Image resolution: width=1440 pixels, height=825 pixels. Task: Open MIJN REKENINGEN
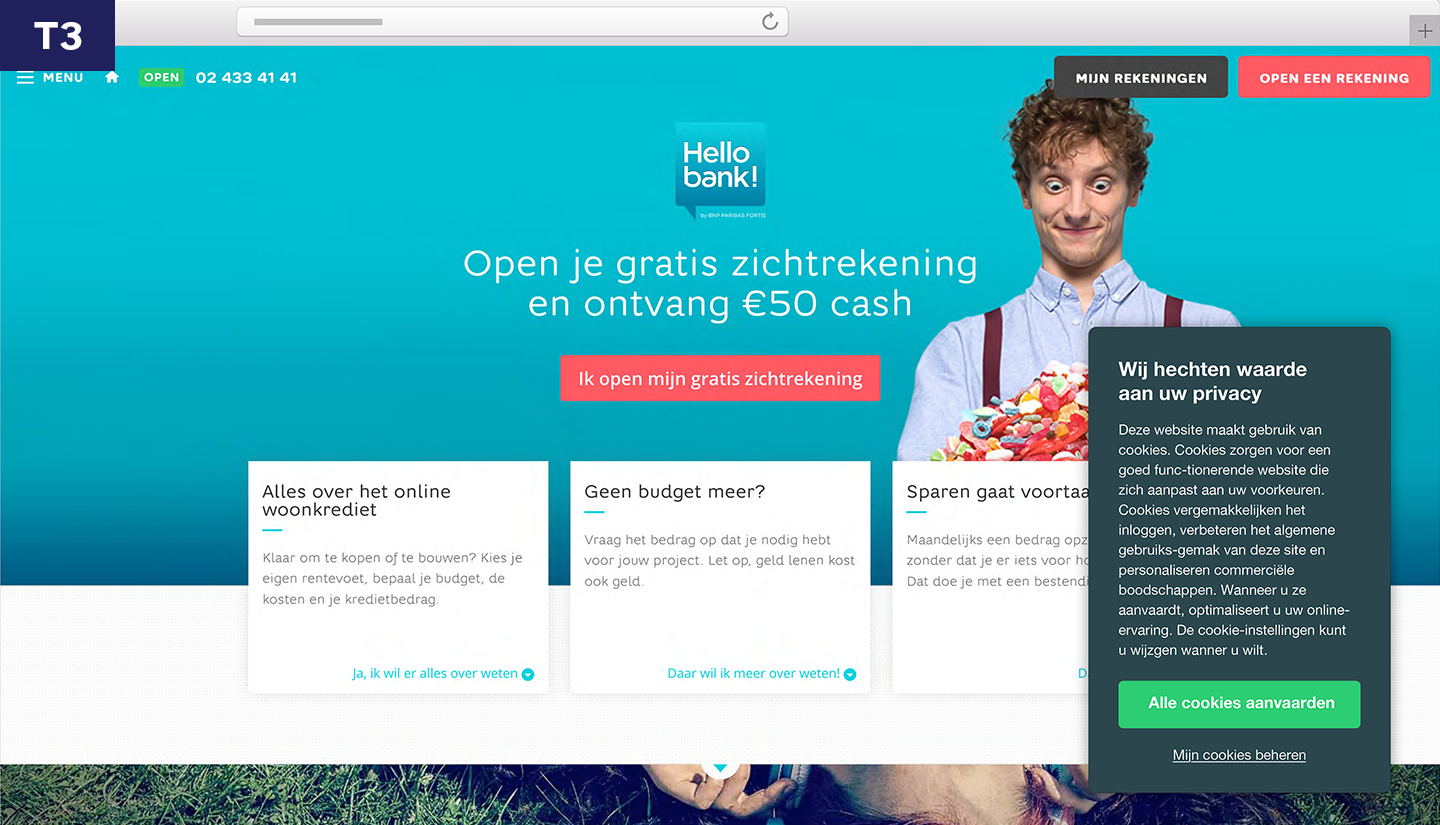pyautogui.click(x=1141, y=77)
